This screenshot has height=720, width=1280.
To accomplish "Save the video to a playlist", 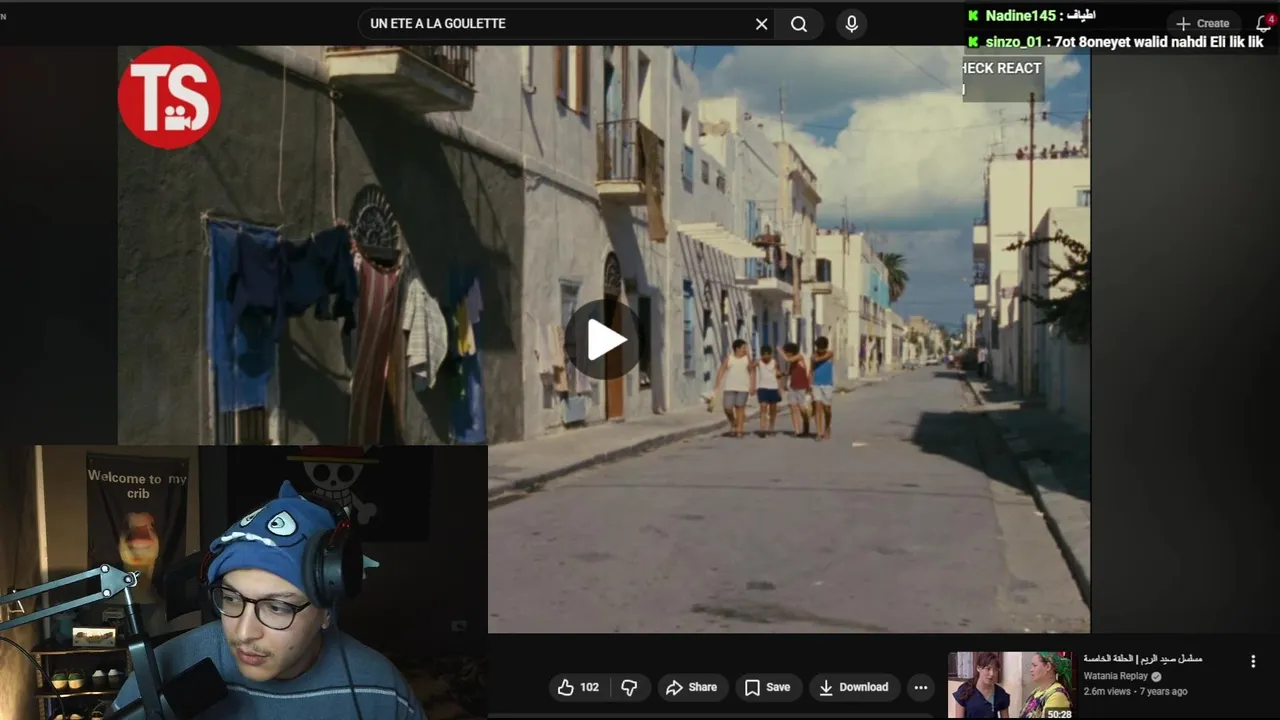I will pyautogui.click(x=767, y=687).
